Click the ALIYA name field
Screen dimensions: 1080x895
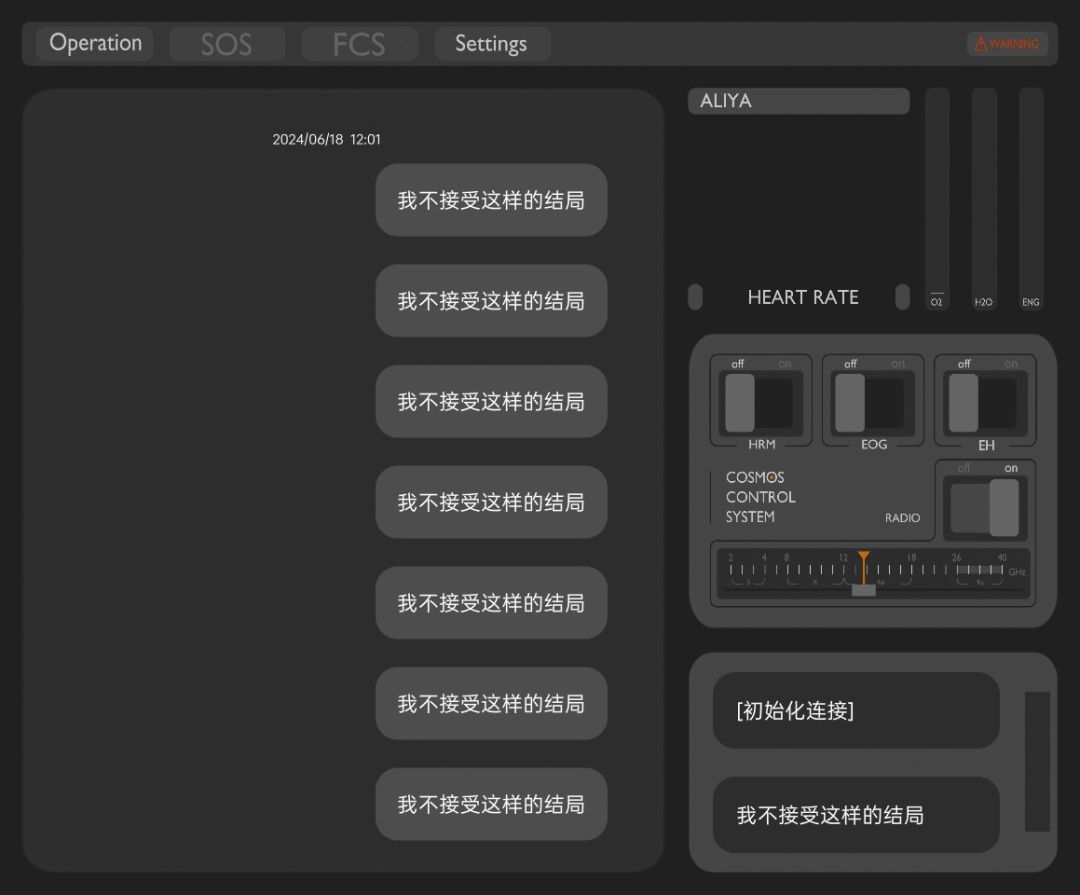click(798, 101)
